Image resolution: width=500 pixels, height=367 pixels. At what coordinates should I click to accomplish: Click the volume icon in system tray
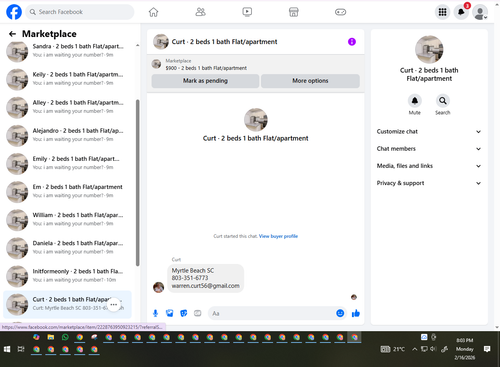[x=433, y=349]
